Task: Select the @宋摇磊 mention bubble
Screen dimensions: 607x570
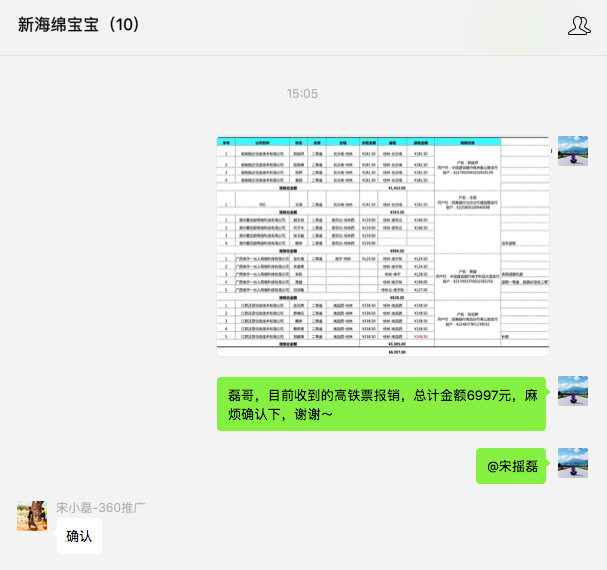Action: (x=511, y=466)
